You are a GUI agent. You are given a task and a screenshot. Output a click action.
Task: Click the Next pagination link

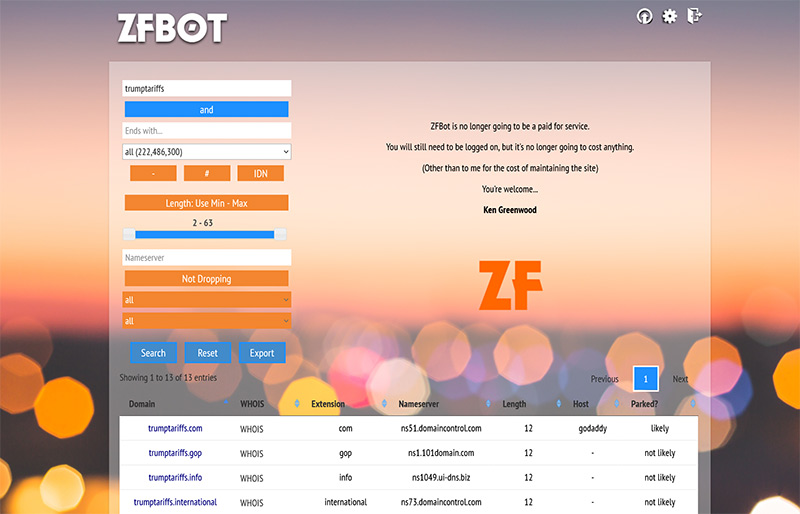tap(680, 379)
